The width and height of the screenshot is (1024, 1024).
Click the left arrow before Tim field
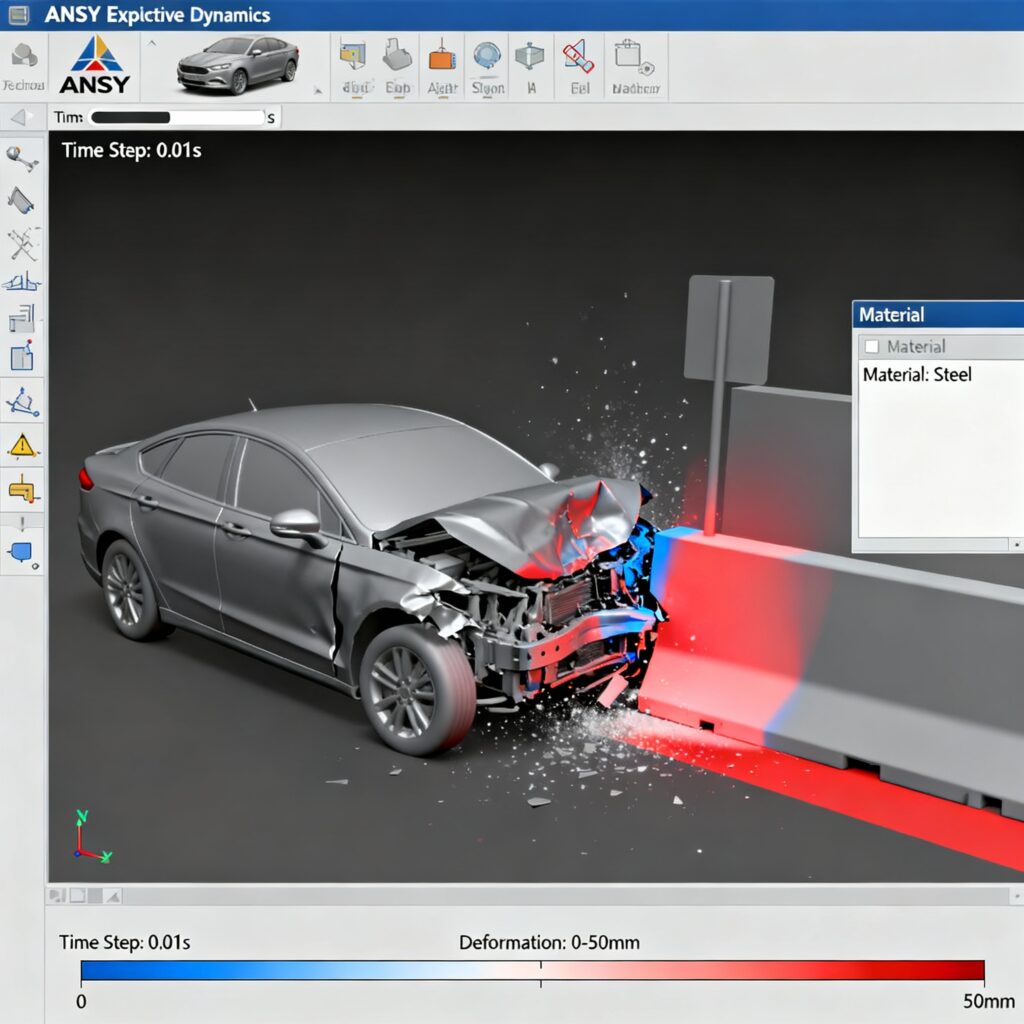[19, 118]
